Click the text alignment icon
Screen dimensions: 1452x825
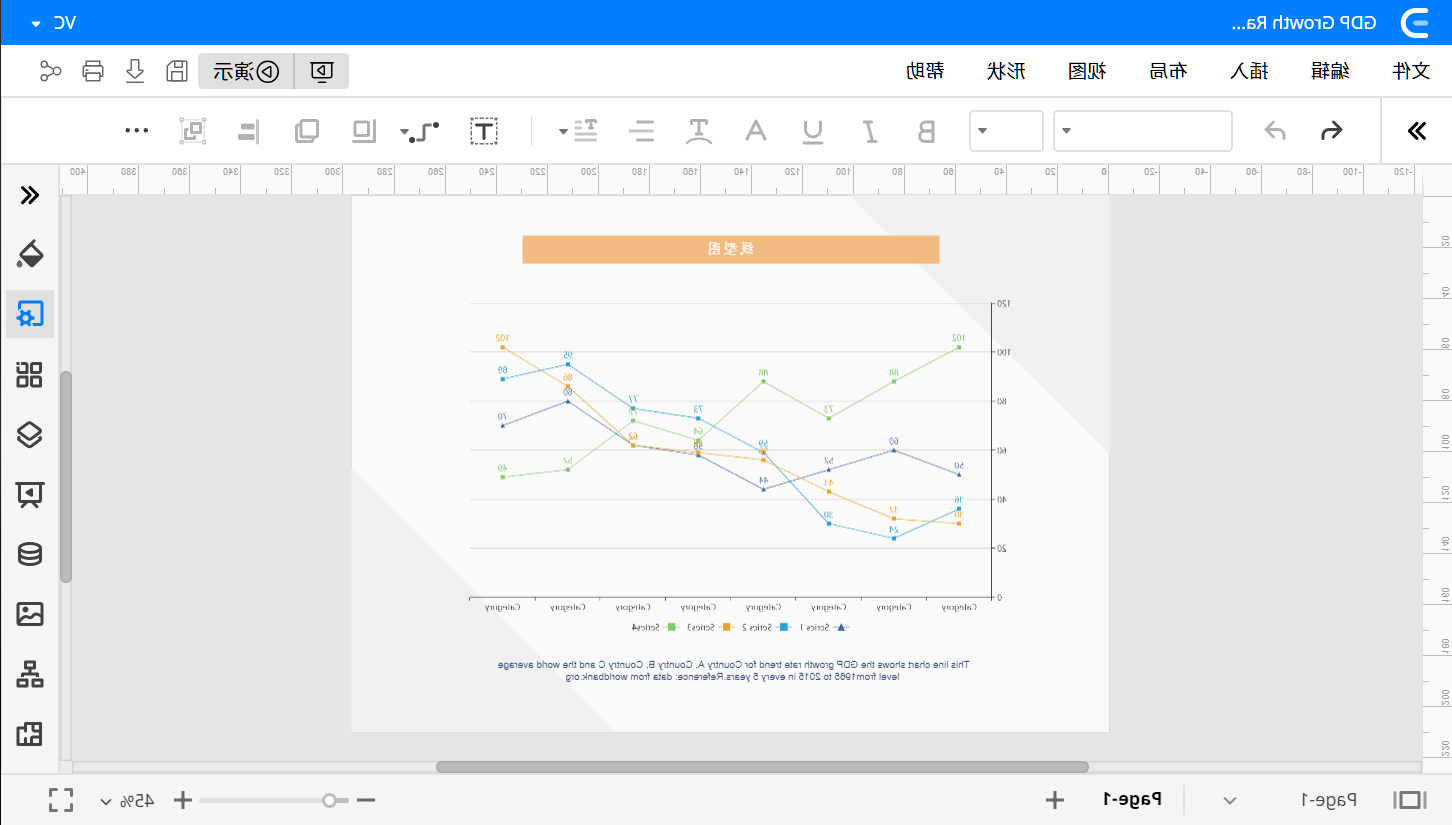(x=641, y=131)
